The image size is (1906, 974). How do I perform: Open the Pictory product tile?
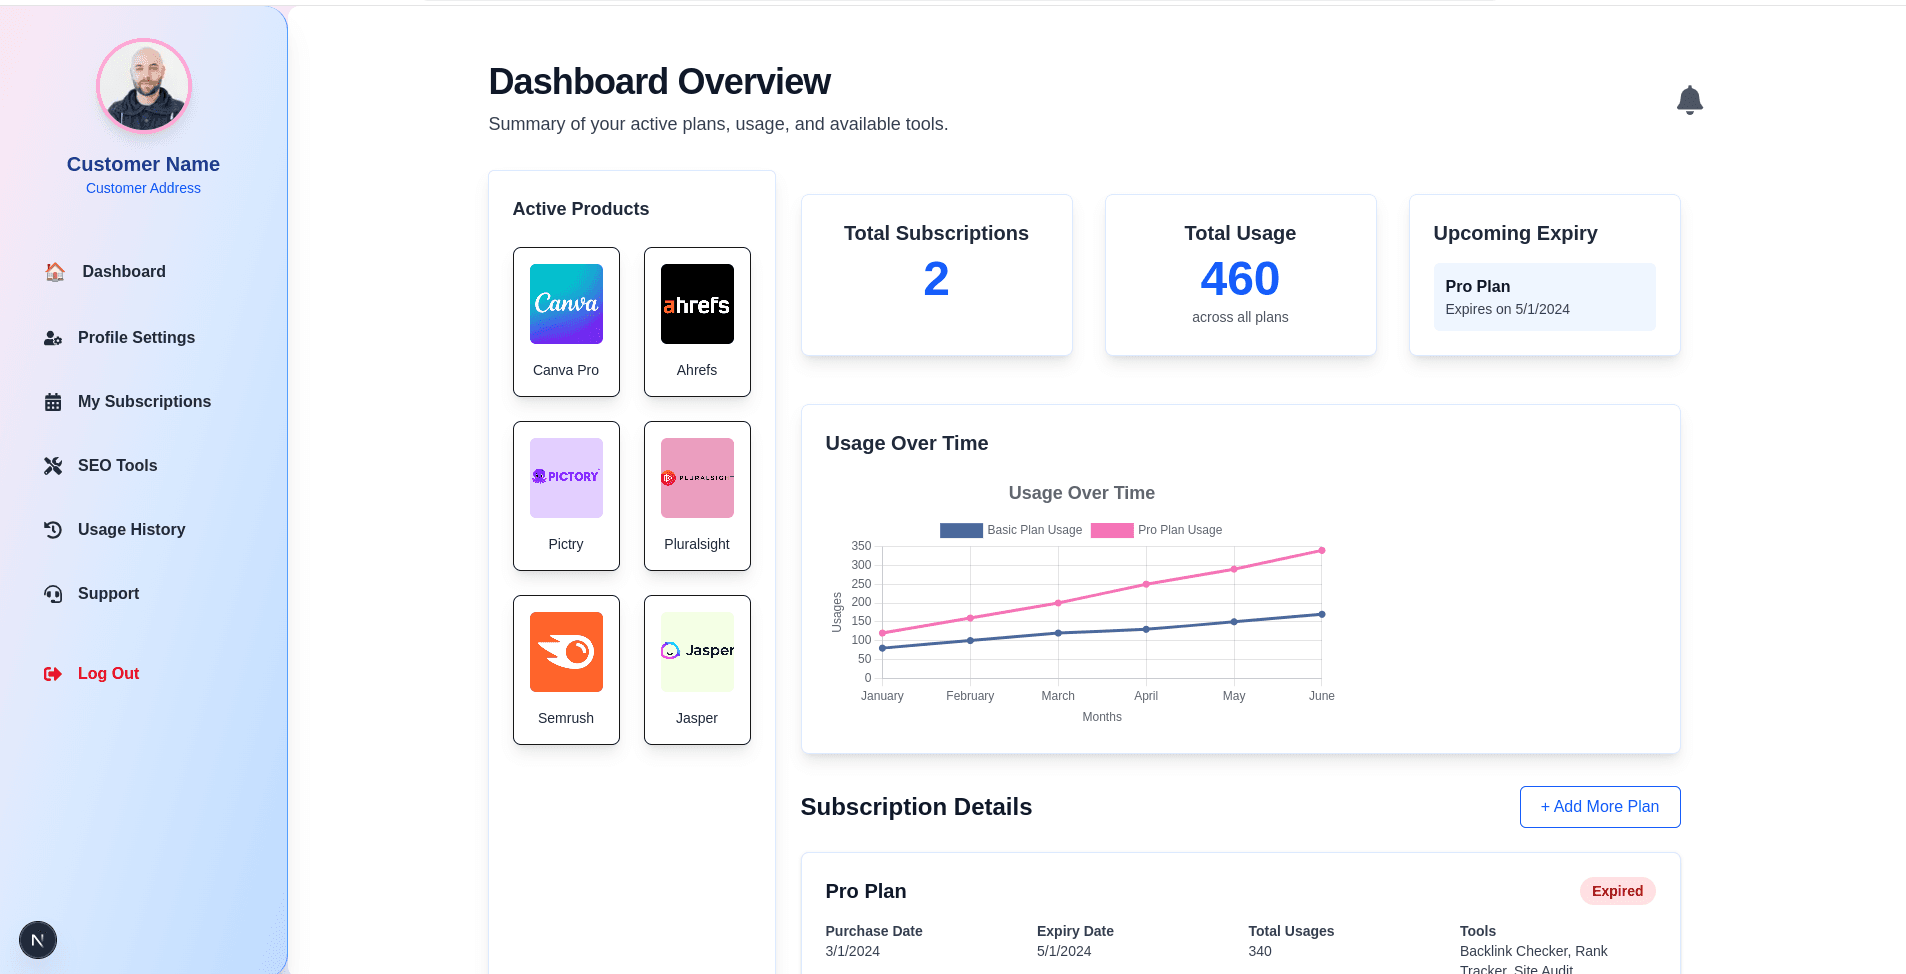(566, 495)
